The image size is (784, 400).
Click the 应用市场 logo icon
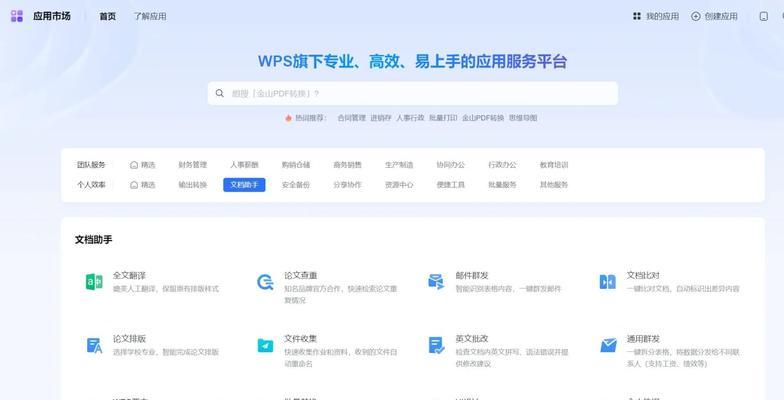(x=17, y=16)
